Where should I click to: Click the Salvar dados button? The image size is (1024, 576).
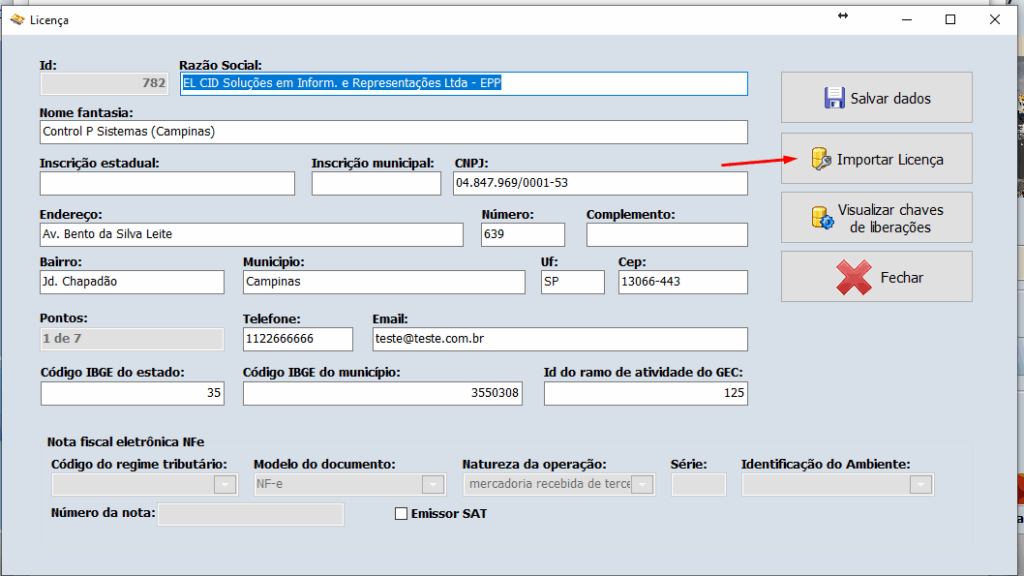(876, 96)
